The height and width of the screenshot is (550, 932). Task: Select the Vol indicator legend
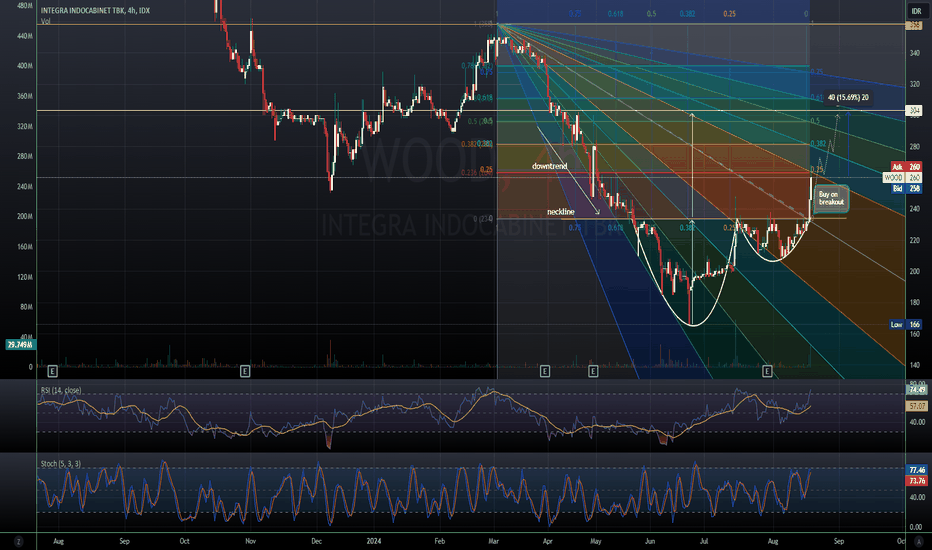46,21
